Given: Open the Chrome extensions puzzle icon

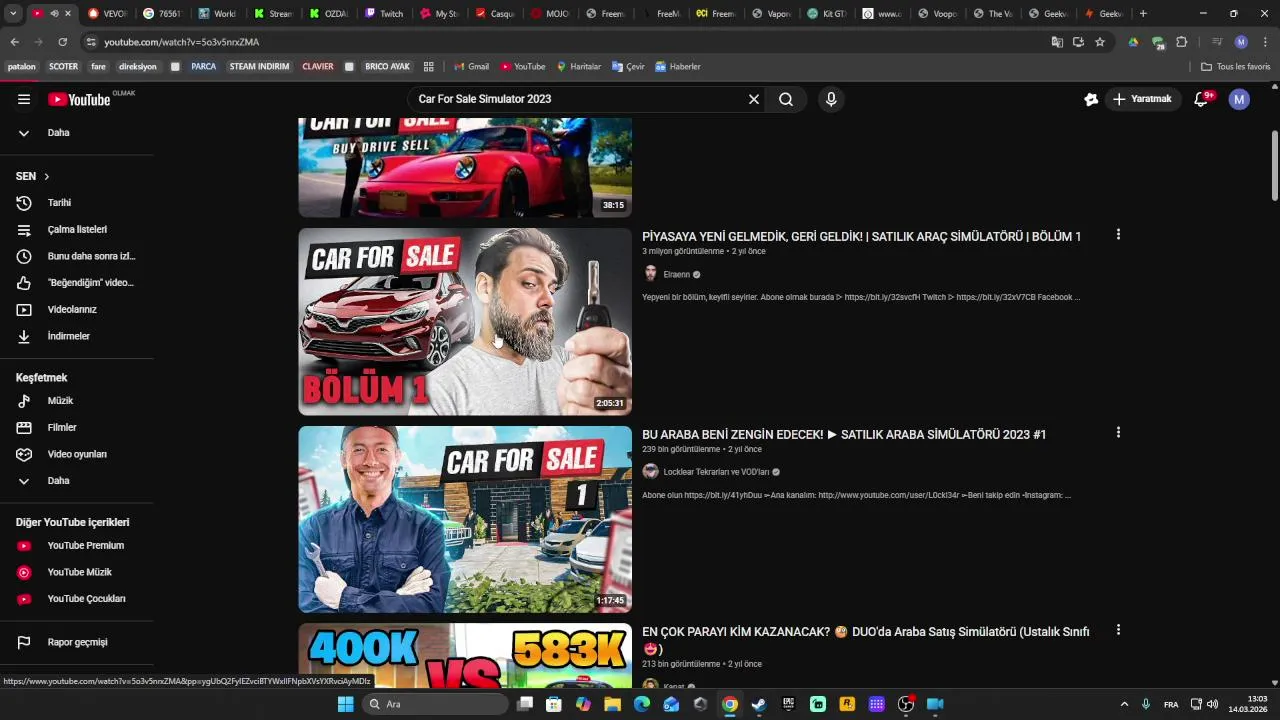Looking at the screenshot, I should pyautogui.click(x=1181, y=42).
